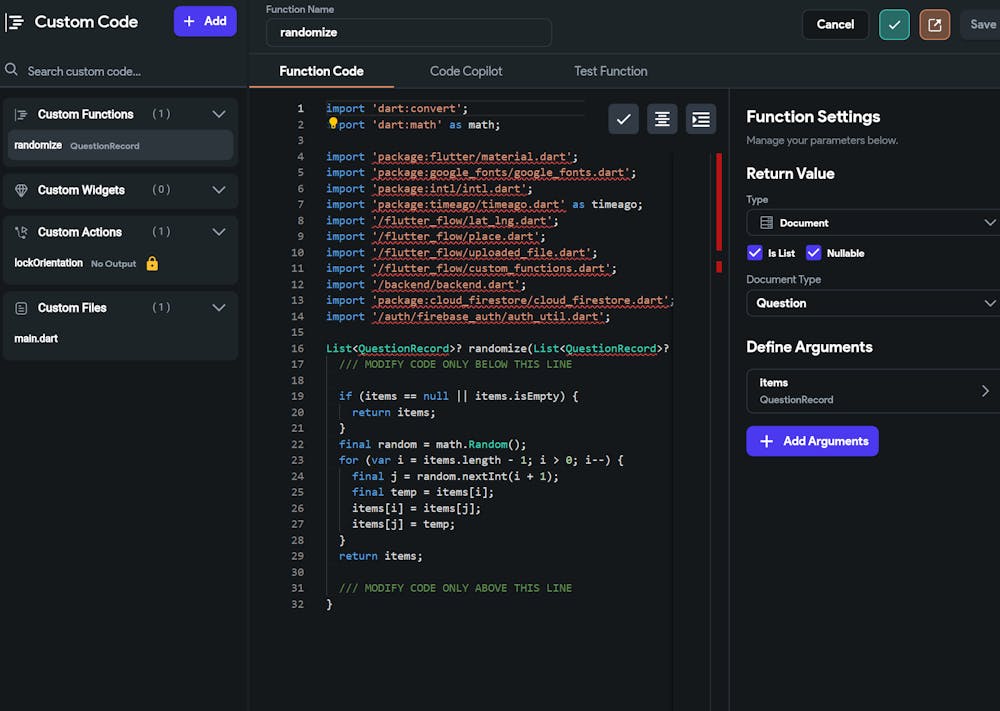
Task: Click the indent code icon in editor
Action: [701, 119]
